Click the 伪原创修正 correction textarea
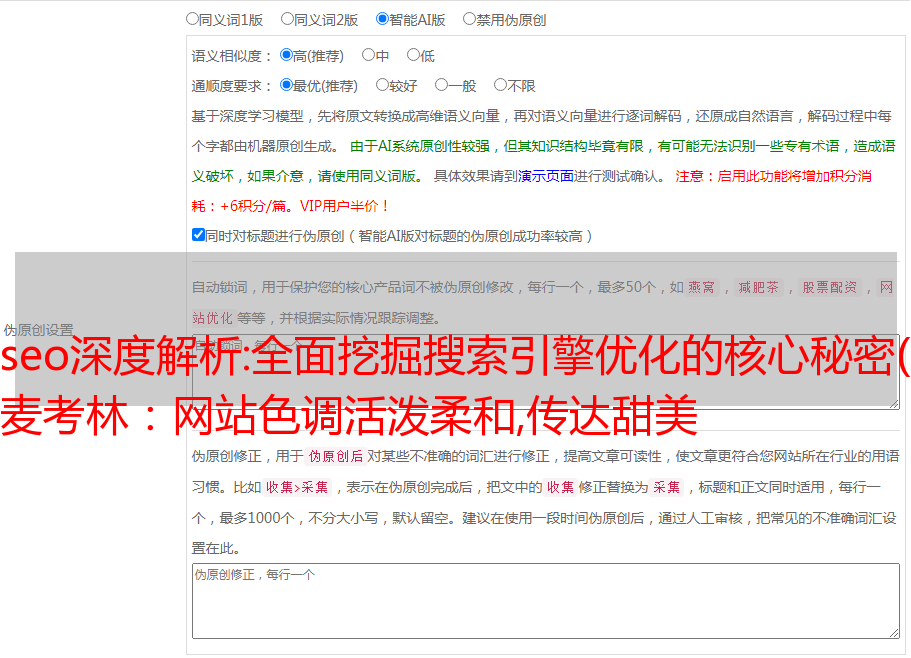911x658 pixels. [546, 601]
